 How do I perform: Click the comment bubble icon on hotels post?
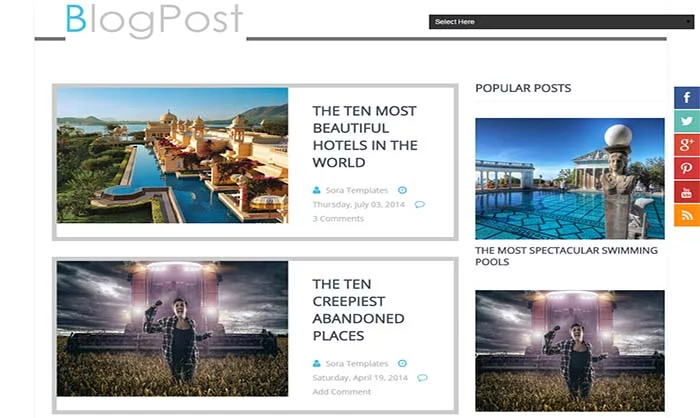coord(420,205)
